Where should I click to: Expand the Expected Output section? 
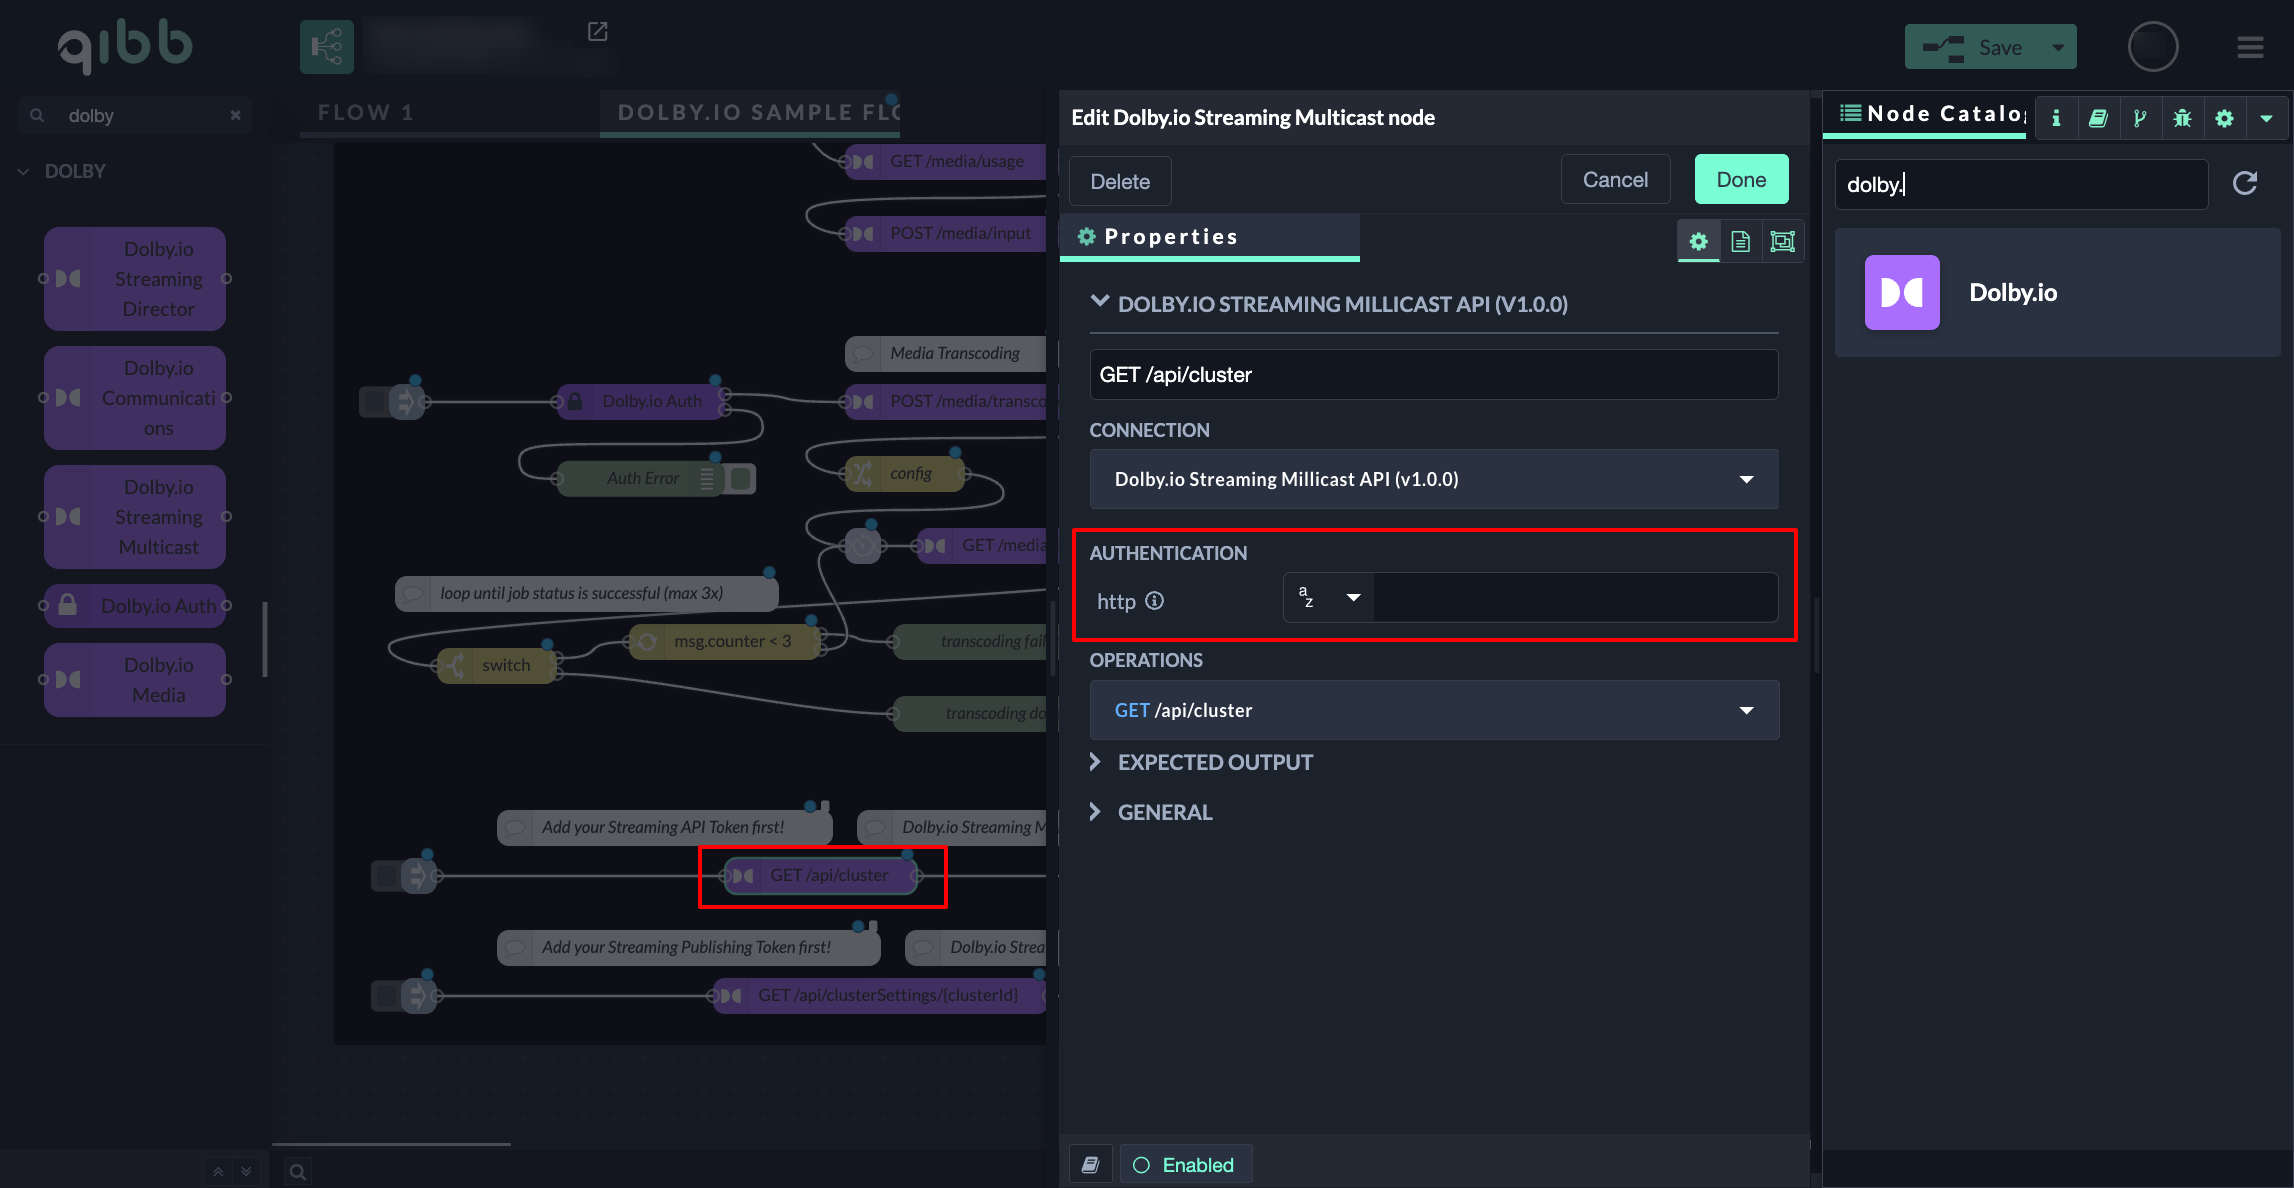click(x=1214, y=762)
